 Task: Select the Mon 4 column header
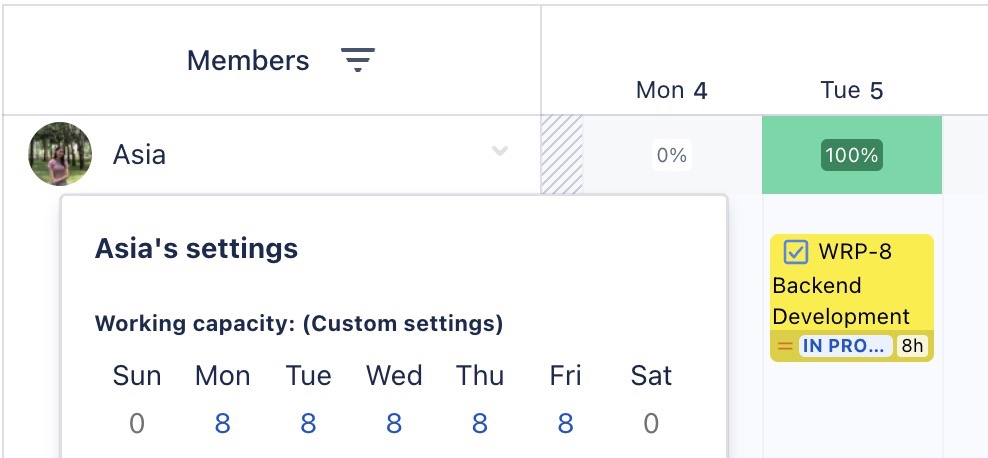(x=672, y=91)
